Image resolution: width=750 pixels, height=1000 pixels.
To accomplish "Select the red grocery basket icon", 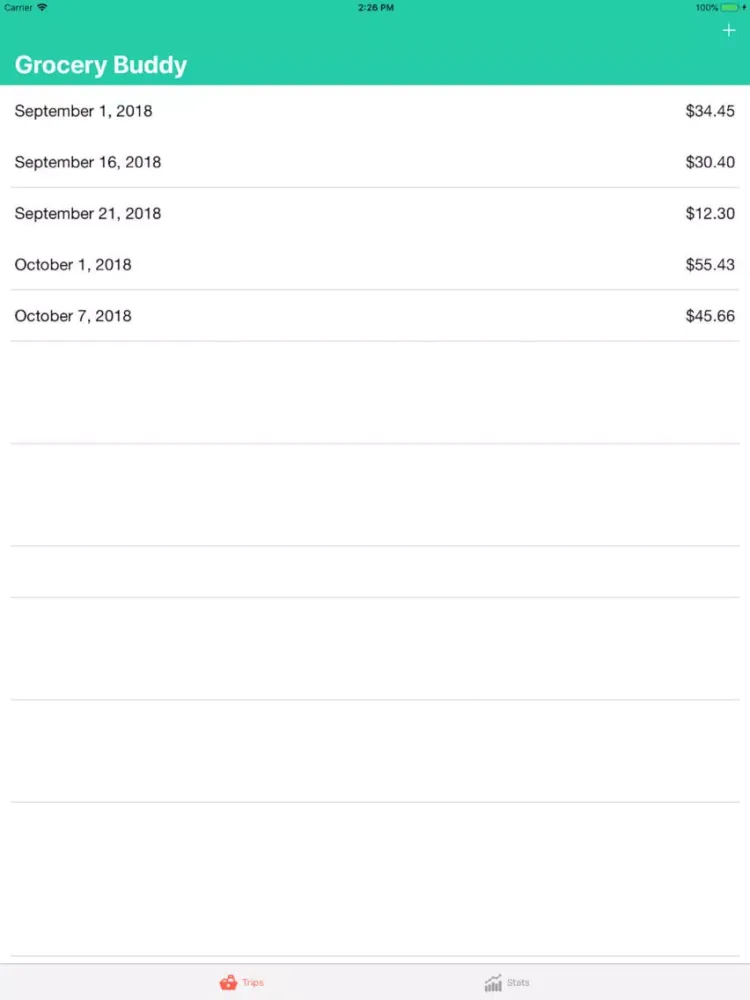I will point(228,982).
